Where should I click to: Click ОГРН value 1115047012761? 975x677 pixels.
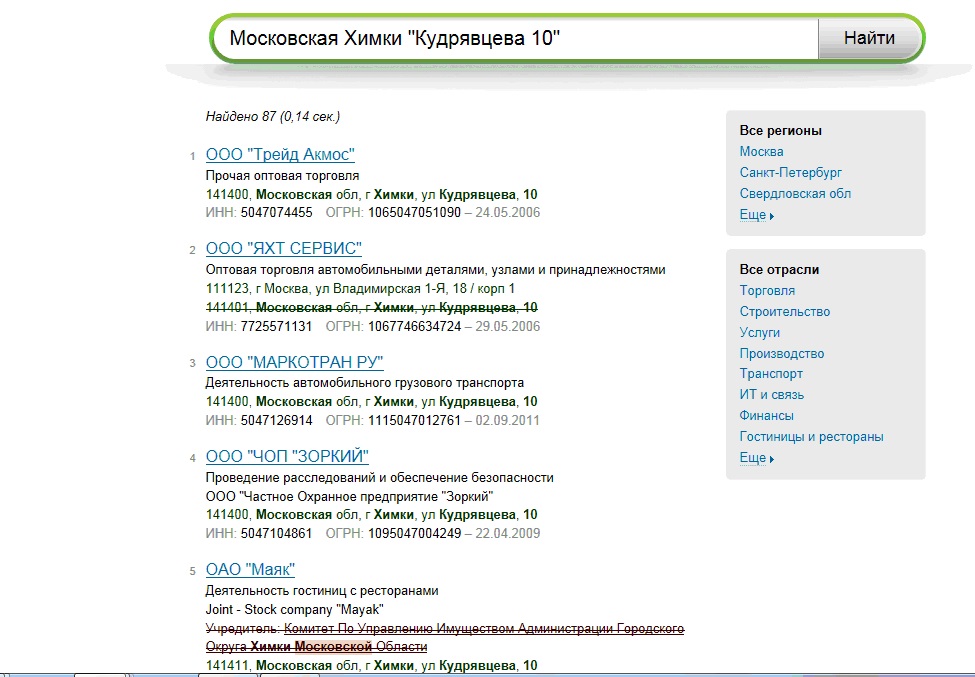pyautogui.click(x=415, y=420)
